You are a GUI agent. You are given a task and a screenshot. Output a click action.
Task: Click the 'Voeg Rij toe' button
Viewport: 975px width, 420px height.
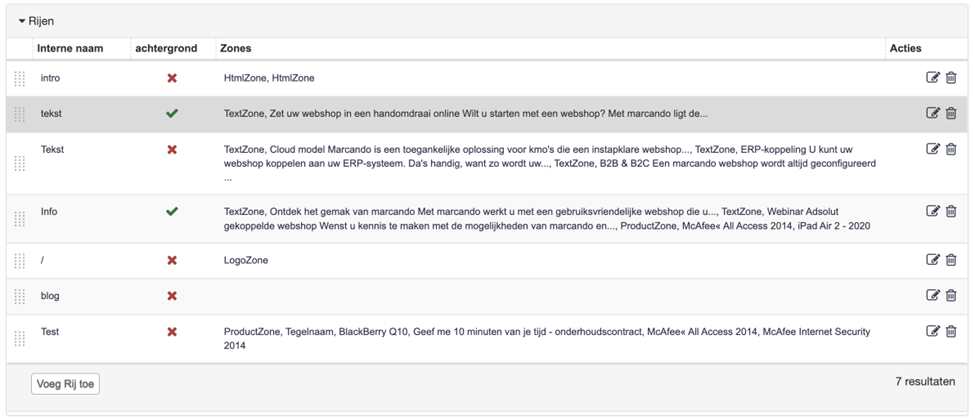pos(65,384)
